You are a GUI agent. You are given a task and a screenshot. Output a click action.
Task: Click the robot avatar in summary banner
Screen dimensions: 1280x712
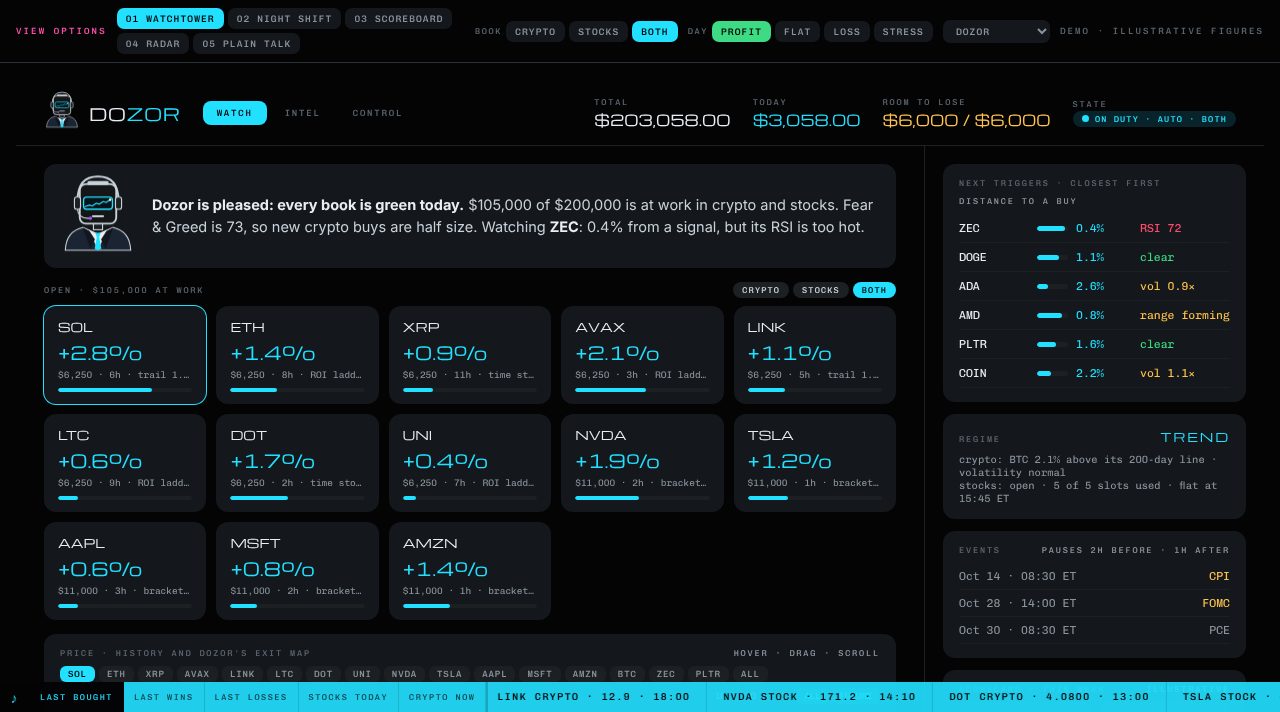[98, 214]
